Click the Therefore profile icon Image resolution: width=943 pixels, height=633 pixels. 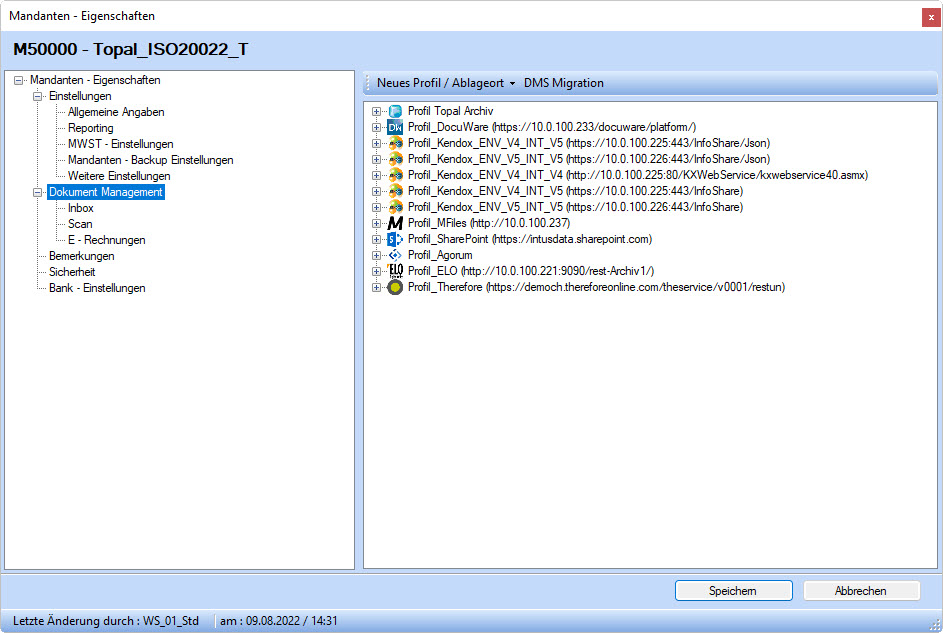pyautogui.click(x=395, y=288)
